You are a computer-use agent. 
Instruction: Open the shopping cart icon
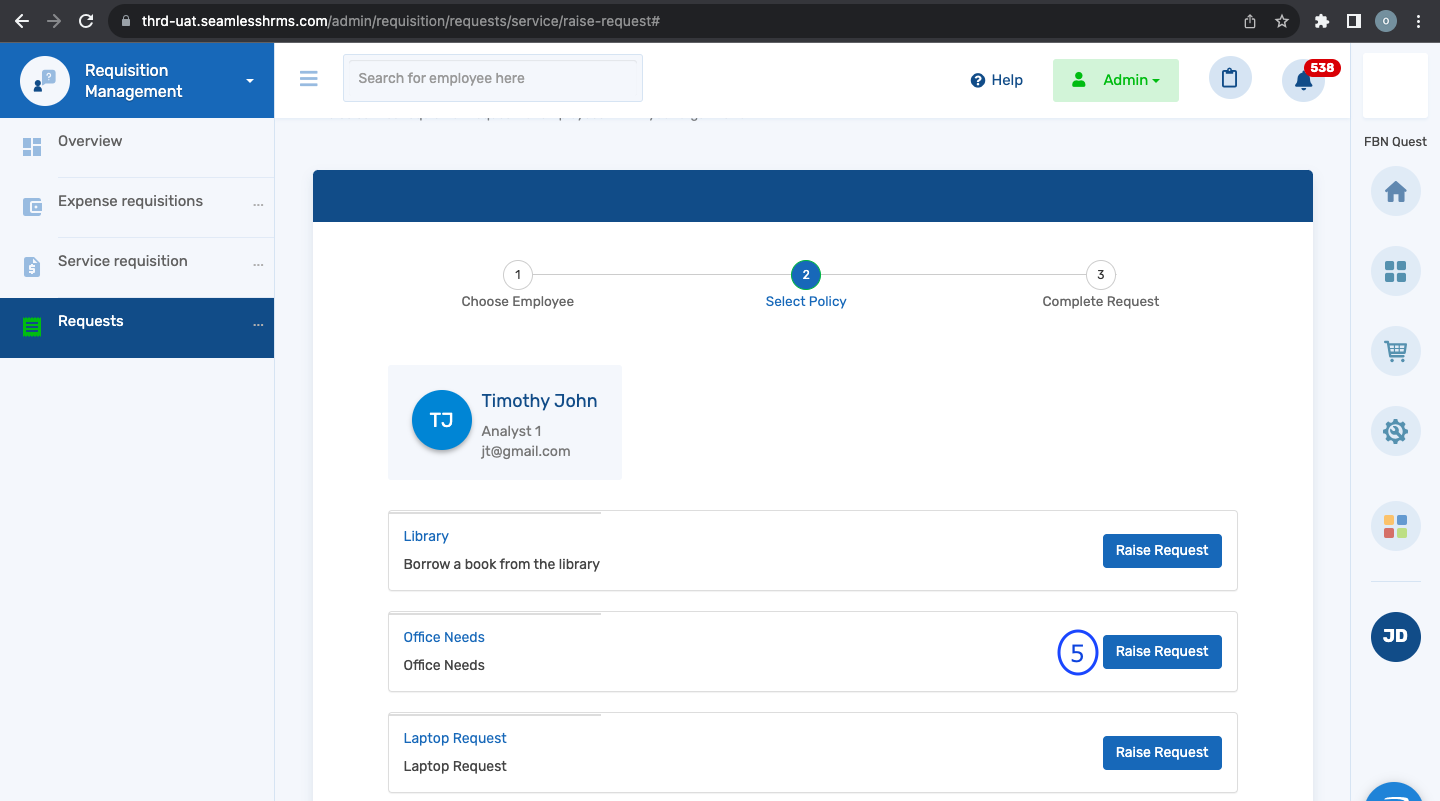[1395, 351]
